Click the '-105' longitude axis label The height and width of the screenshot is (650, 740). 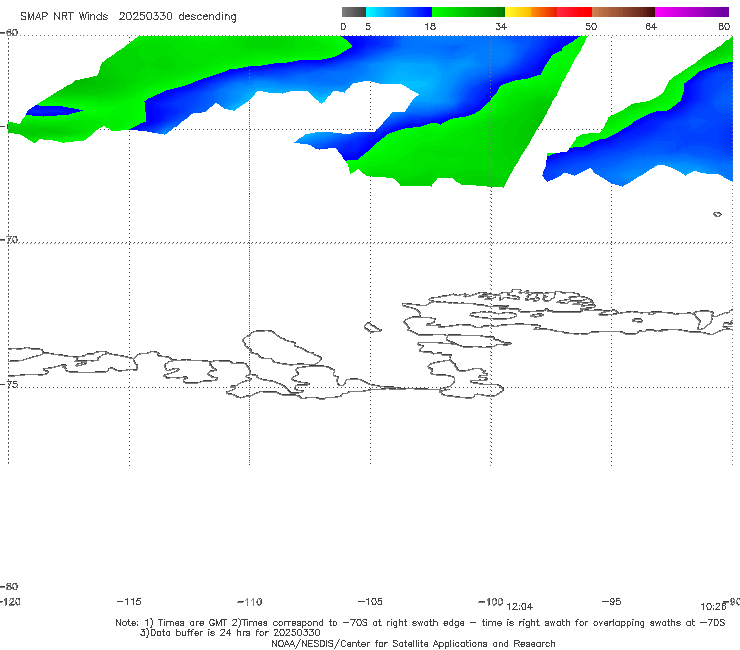click(370, 601)
